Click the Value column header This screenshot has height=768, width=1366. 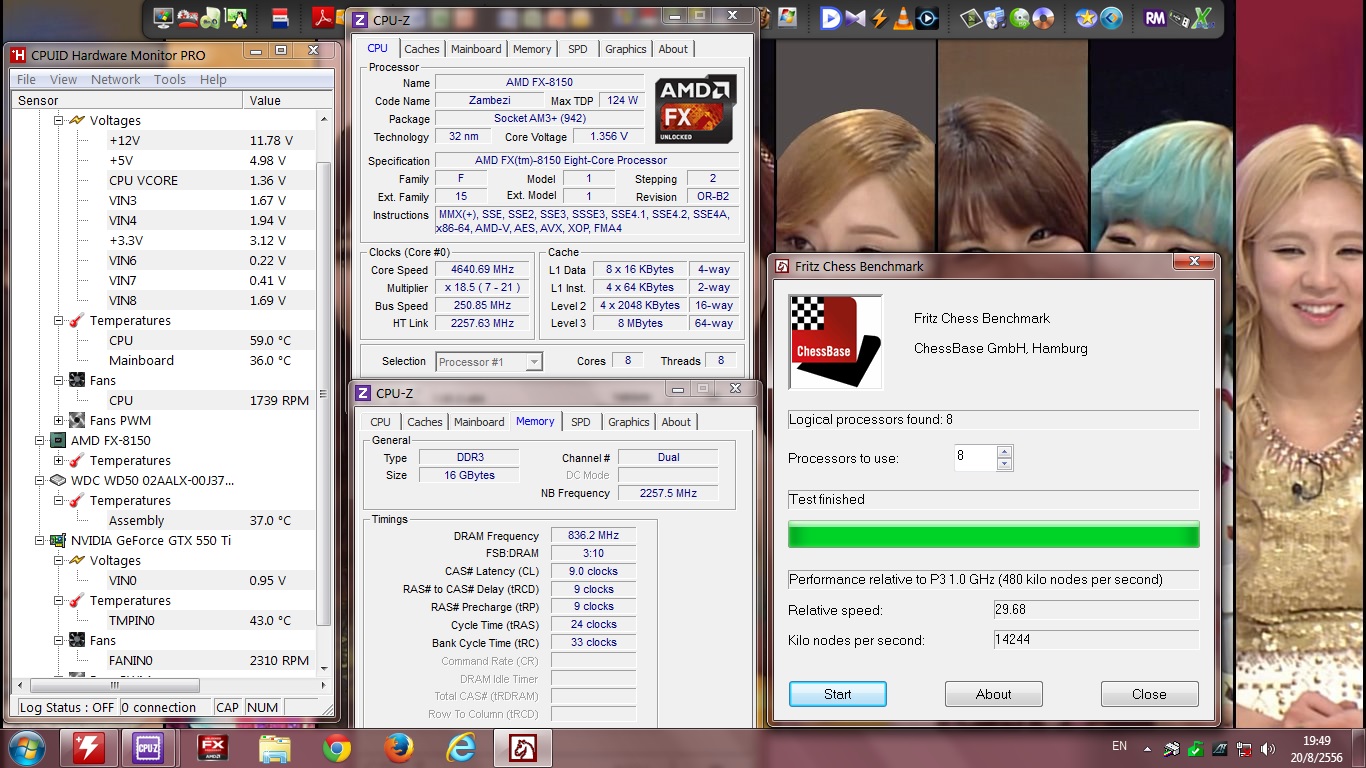(x=288, y=100)
